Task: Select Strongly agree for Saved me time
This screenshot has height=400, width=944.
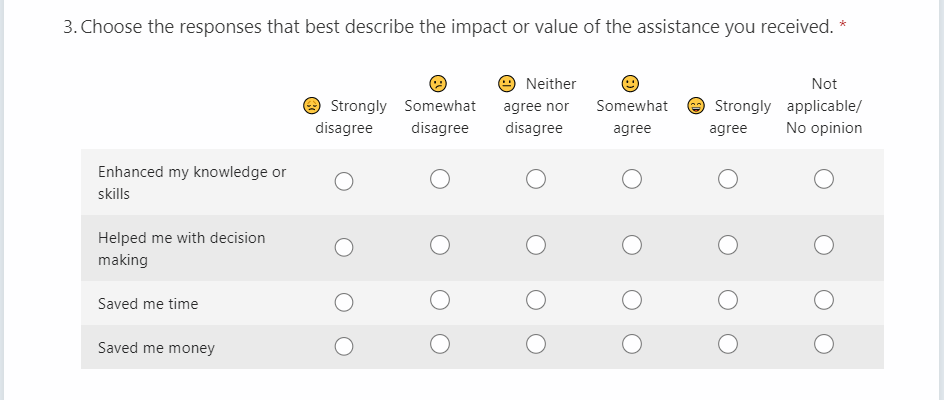Action: click(728, 300)
